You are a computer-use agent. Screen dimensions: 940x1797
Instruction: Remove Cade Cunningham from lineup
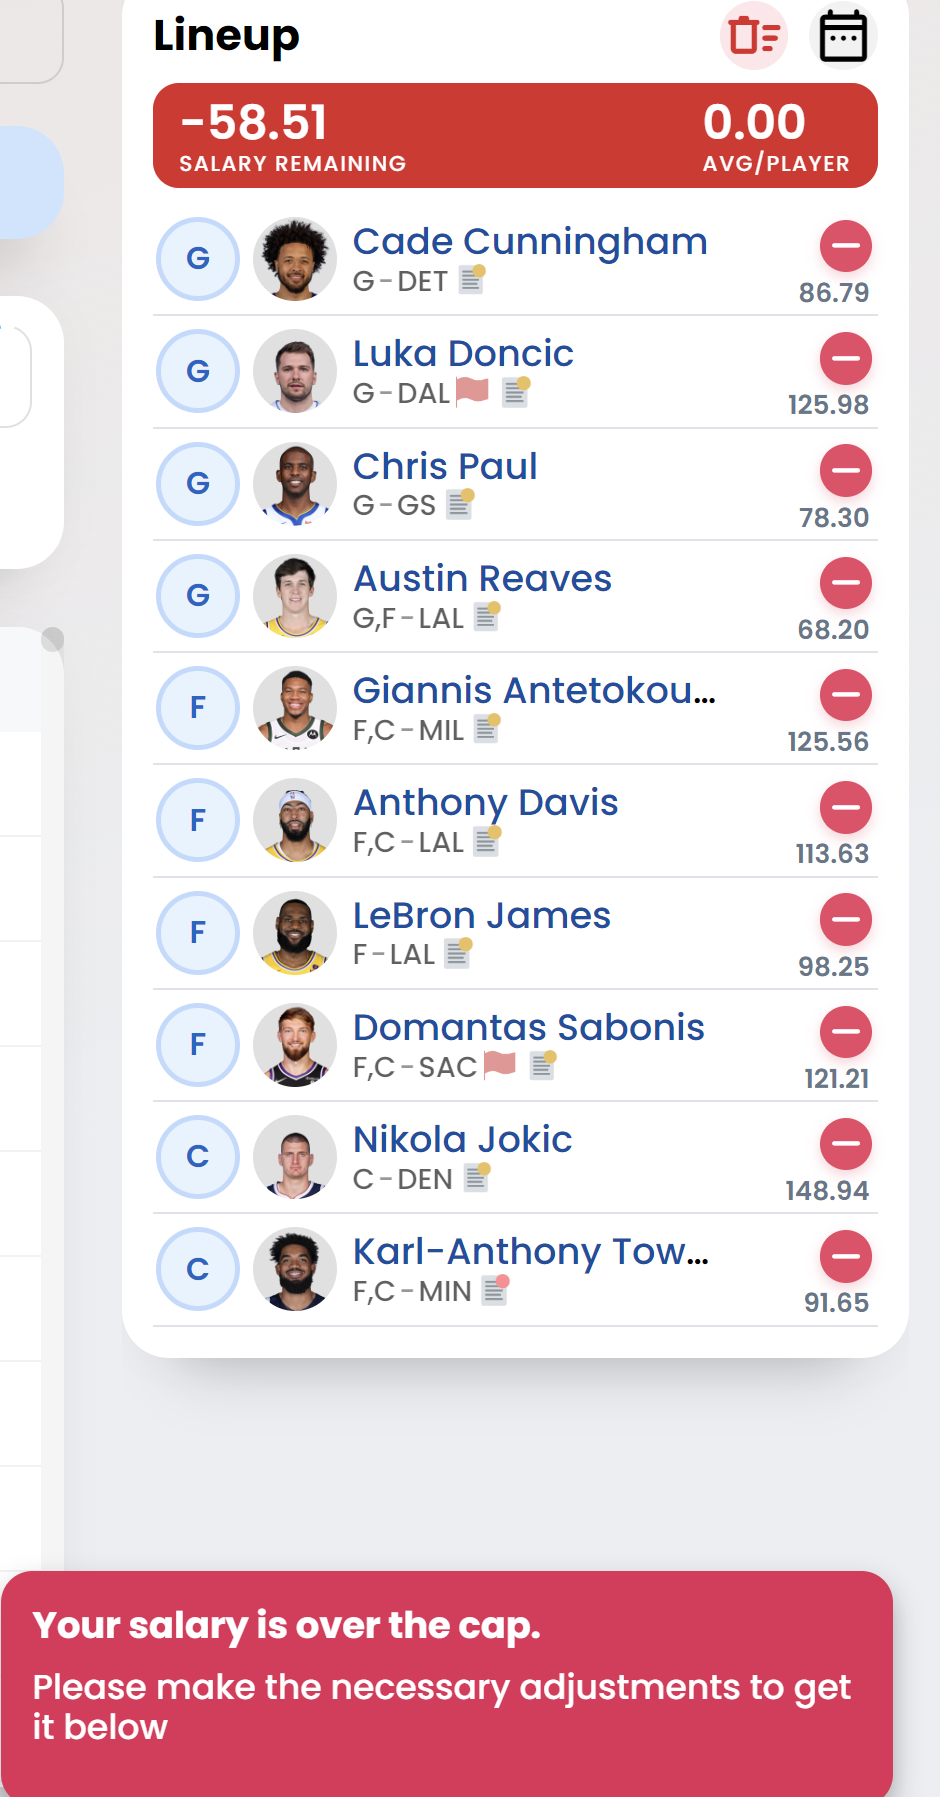(846, 246)
